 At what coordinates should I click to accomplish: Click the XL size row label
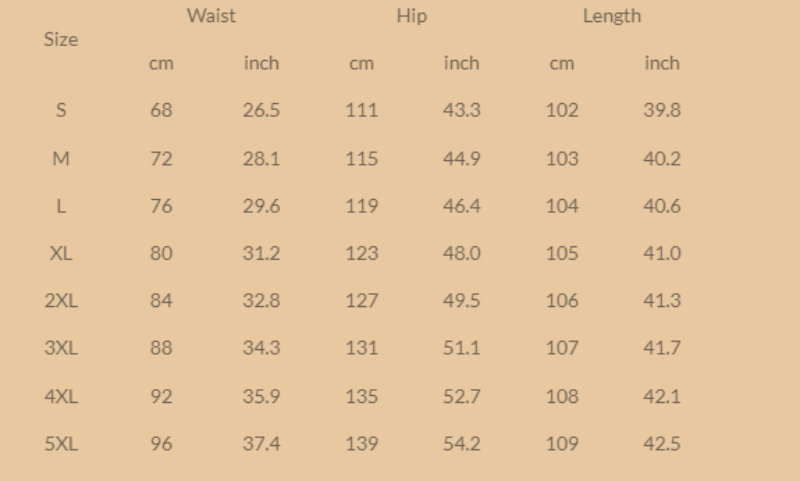pos(61,253)
